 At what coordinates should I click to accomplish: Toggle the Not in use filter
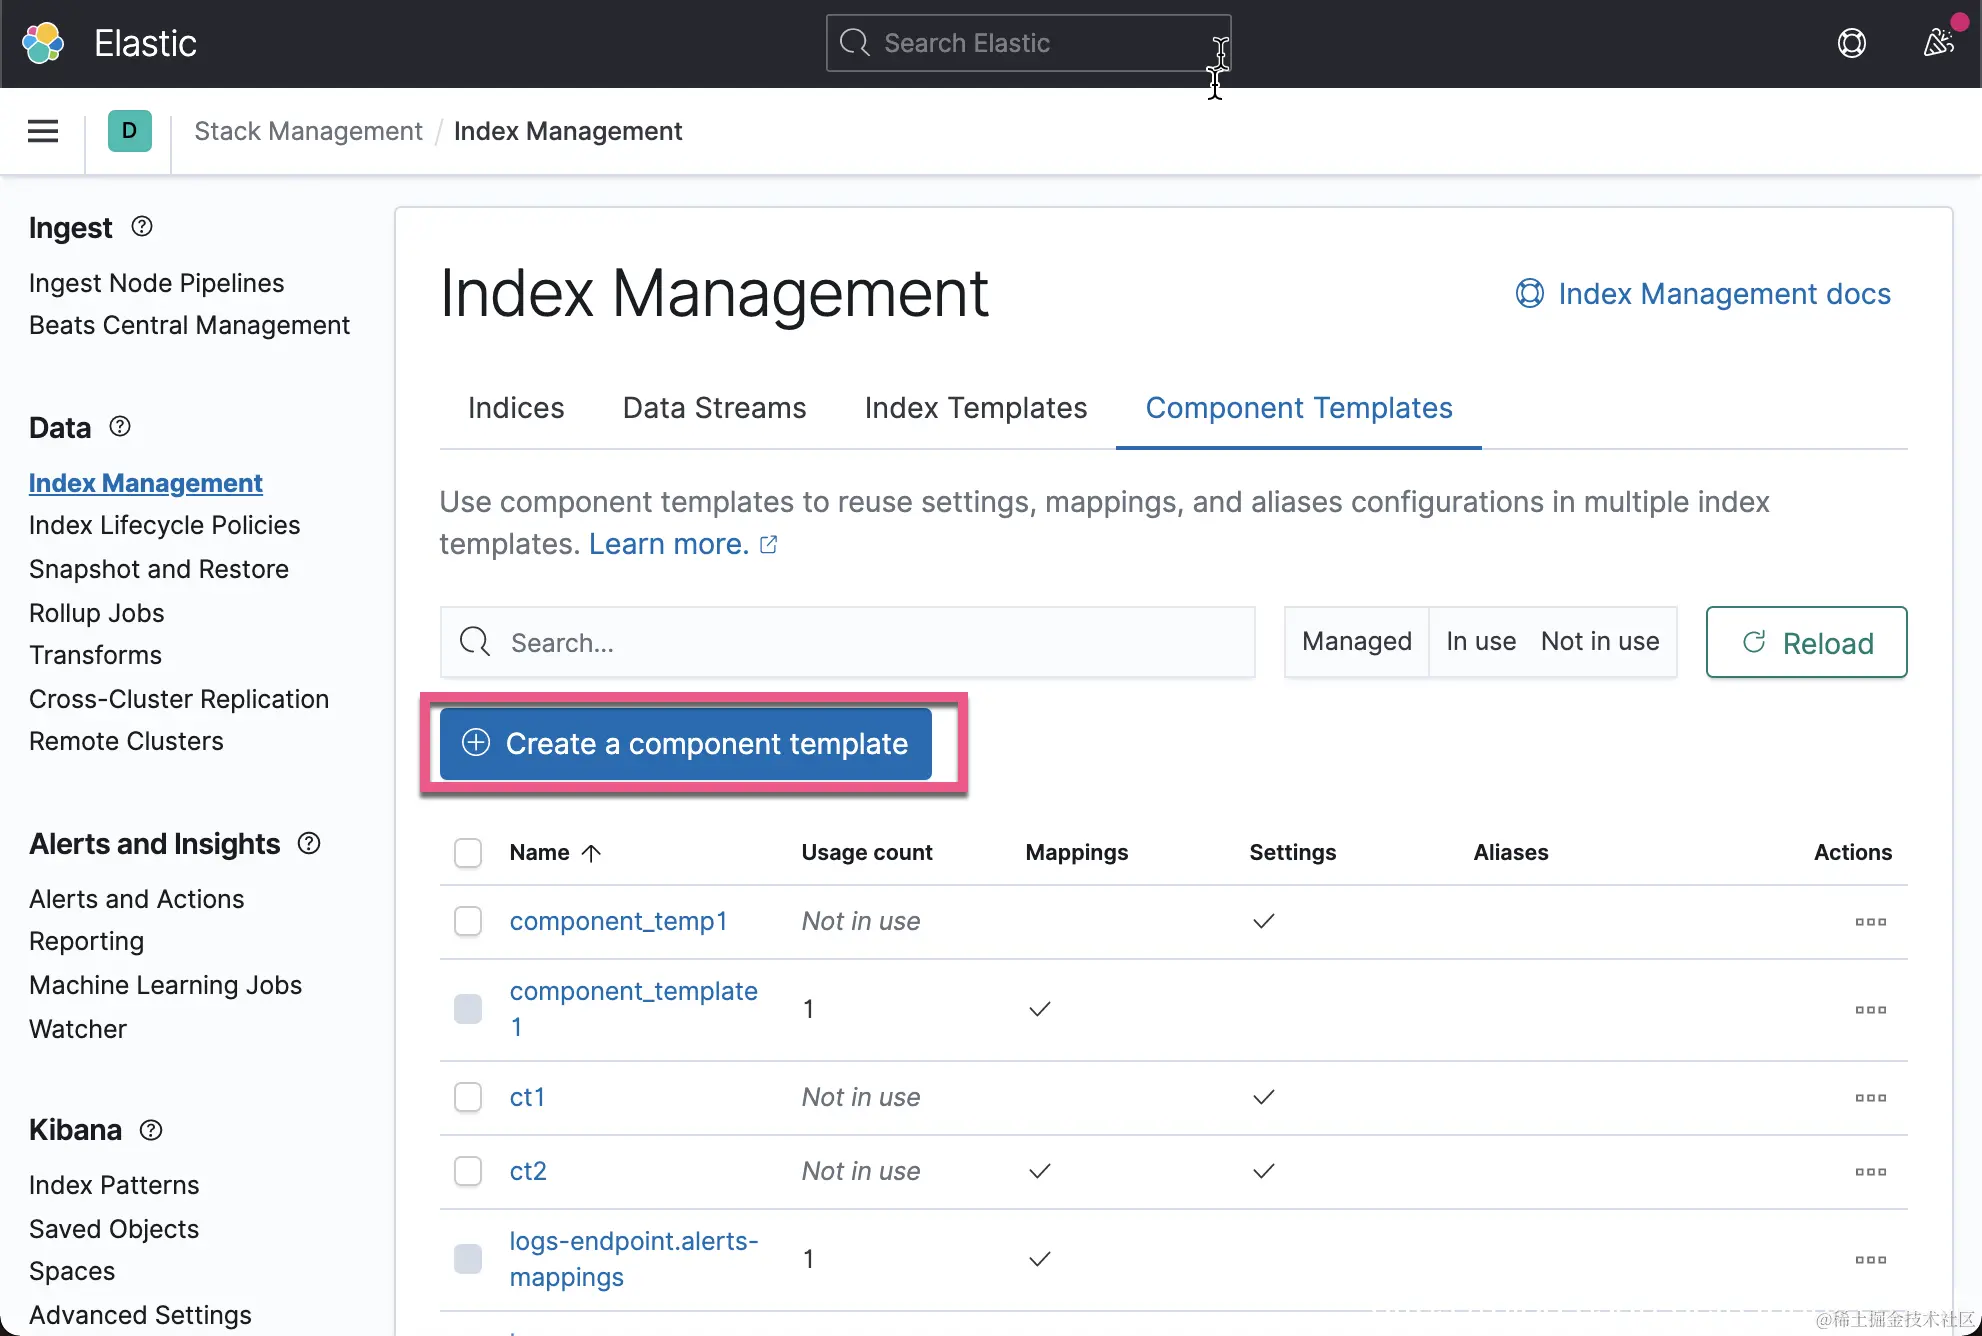coord(1599,642)
